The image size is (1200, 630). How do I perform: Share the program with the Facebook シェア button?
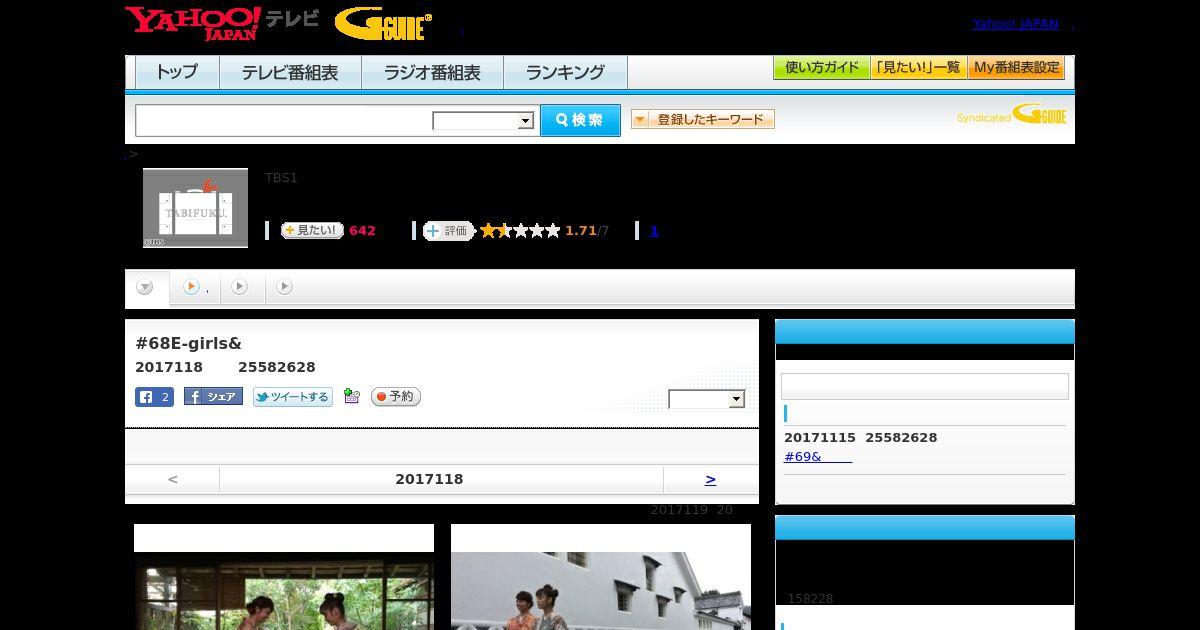point(213,397)
